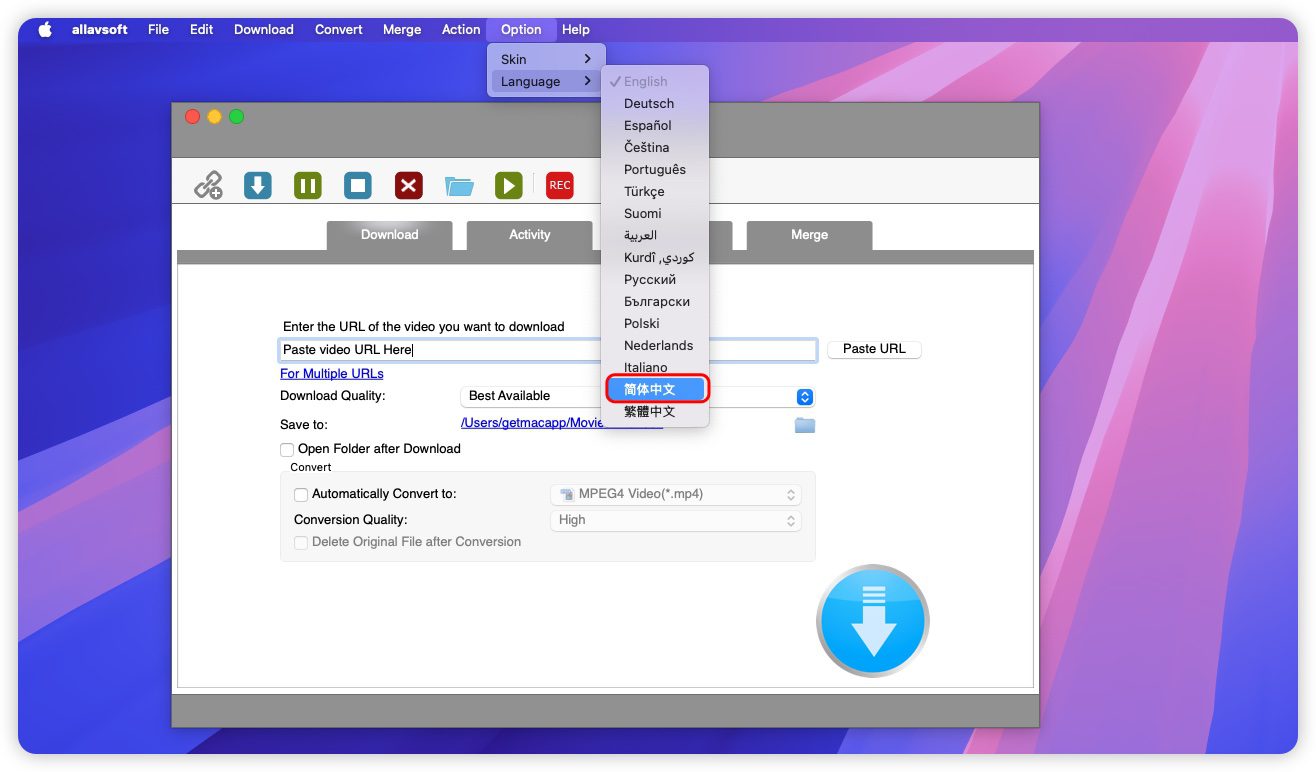This screenshot has width=1316, height=772.
Task: Click the allavsoft app menu
Action: [100, 30]
